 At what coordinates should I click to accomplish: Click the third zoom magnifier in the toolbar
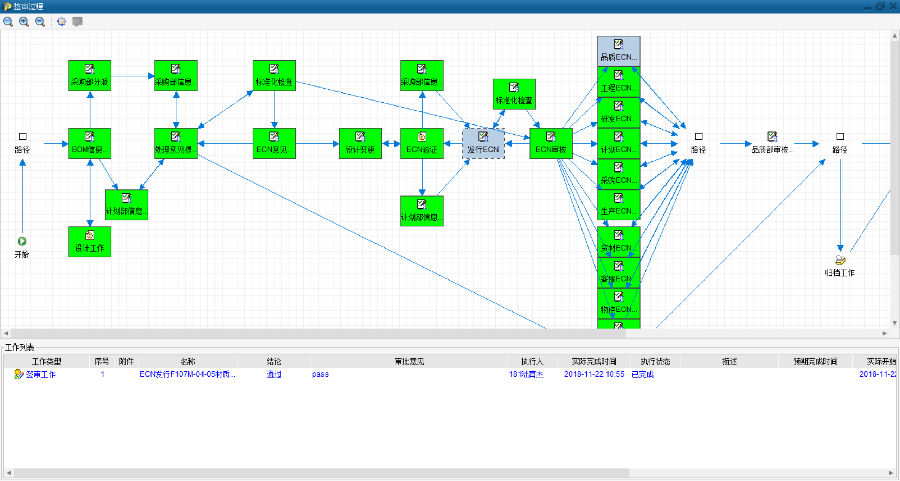[x=40, y=21]
